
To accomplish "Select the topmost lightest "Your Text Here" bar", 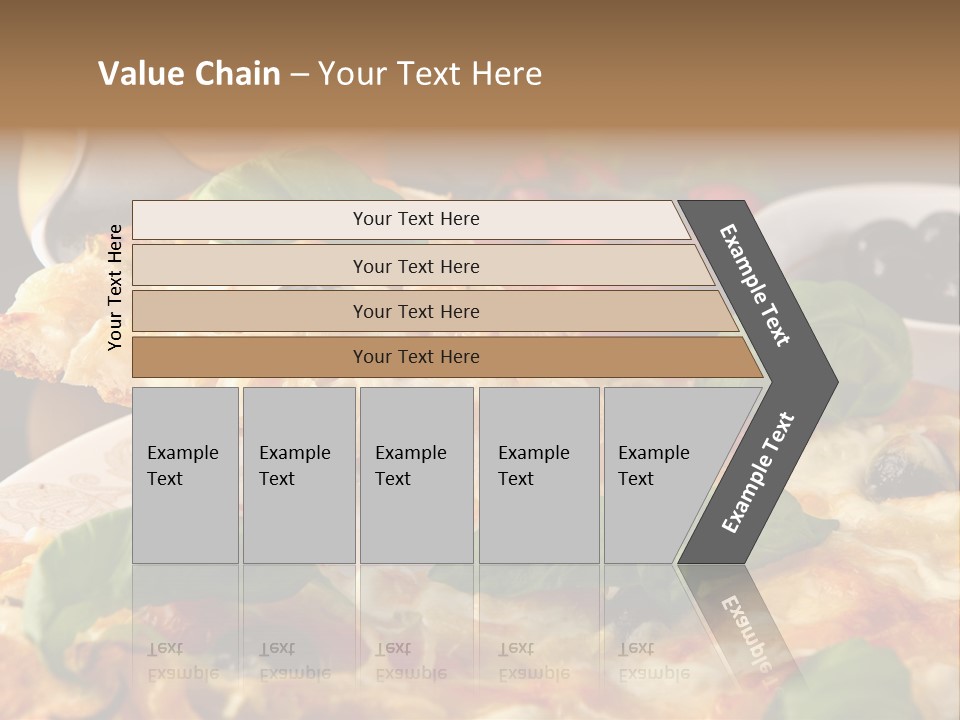I will point(415,219).
